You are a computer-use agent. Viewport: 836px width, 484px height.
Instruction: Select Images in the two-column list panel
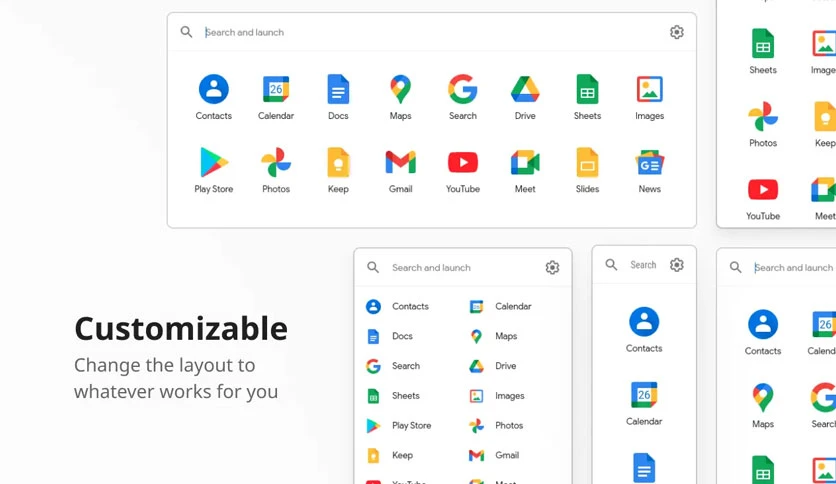[x=497, y=396]
